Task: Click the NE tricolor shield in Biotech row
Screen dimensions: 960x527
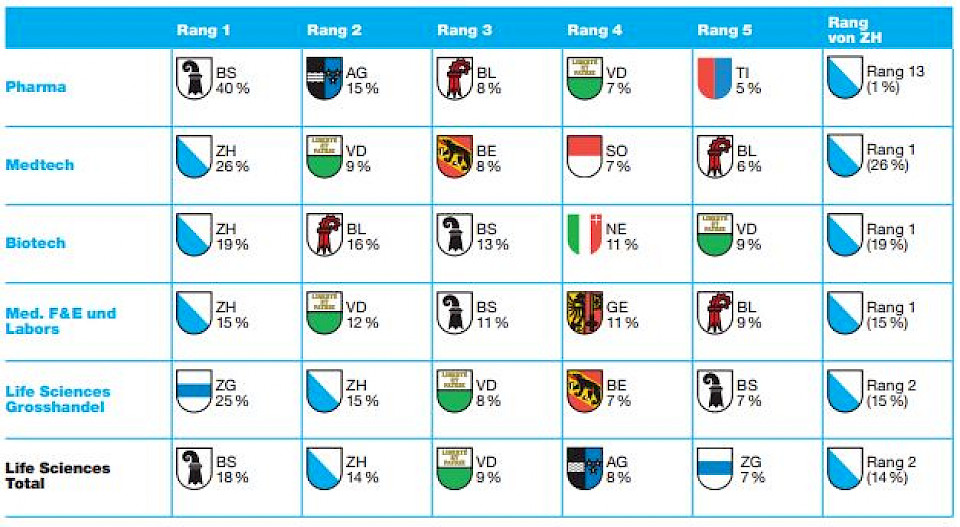Action: (x=584, y=235)
